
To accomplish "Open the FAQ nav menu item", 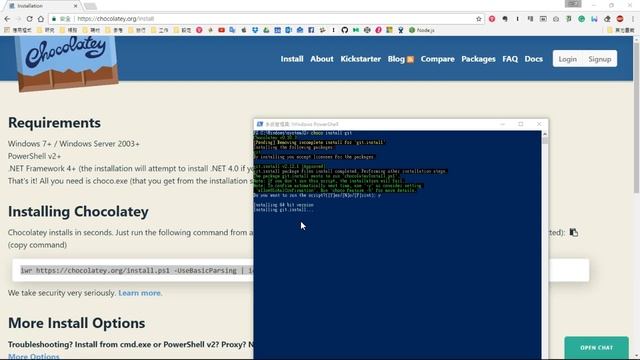I will (510, 59).
